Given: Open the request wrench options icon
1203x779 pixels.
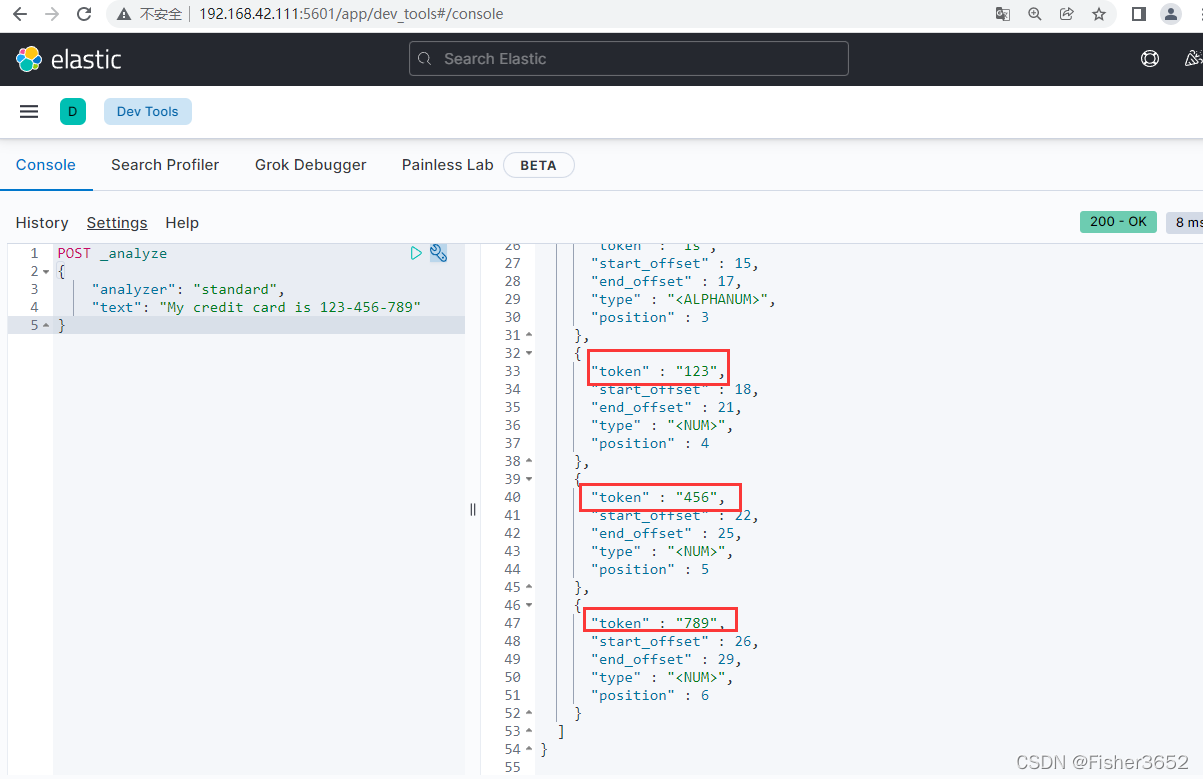Looking at the screenshot, I should click(438, 253).
